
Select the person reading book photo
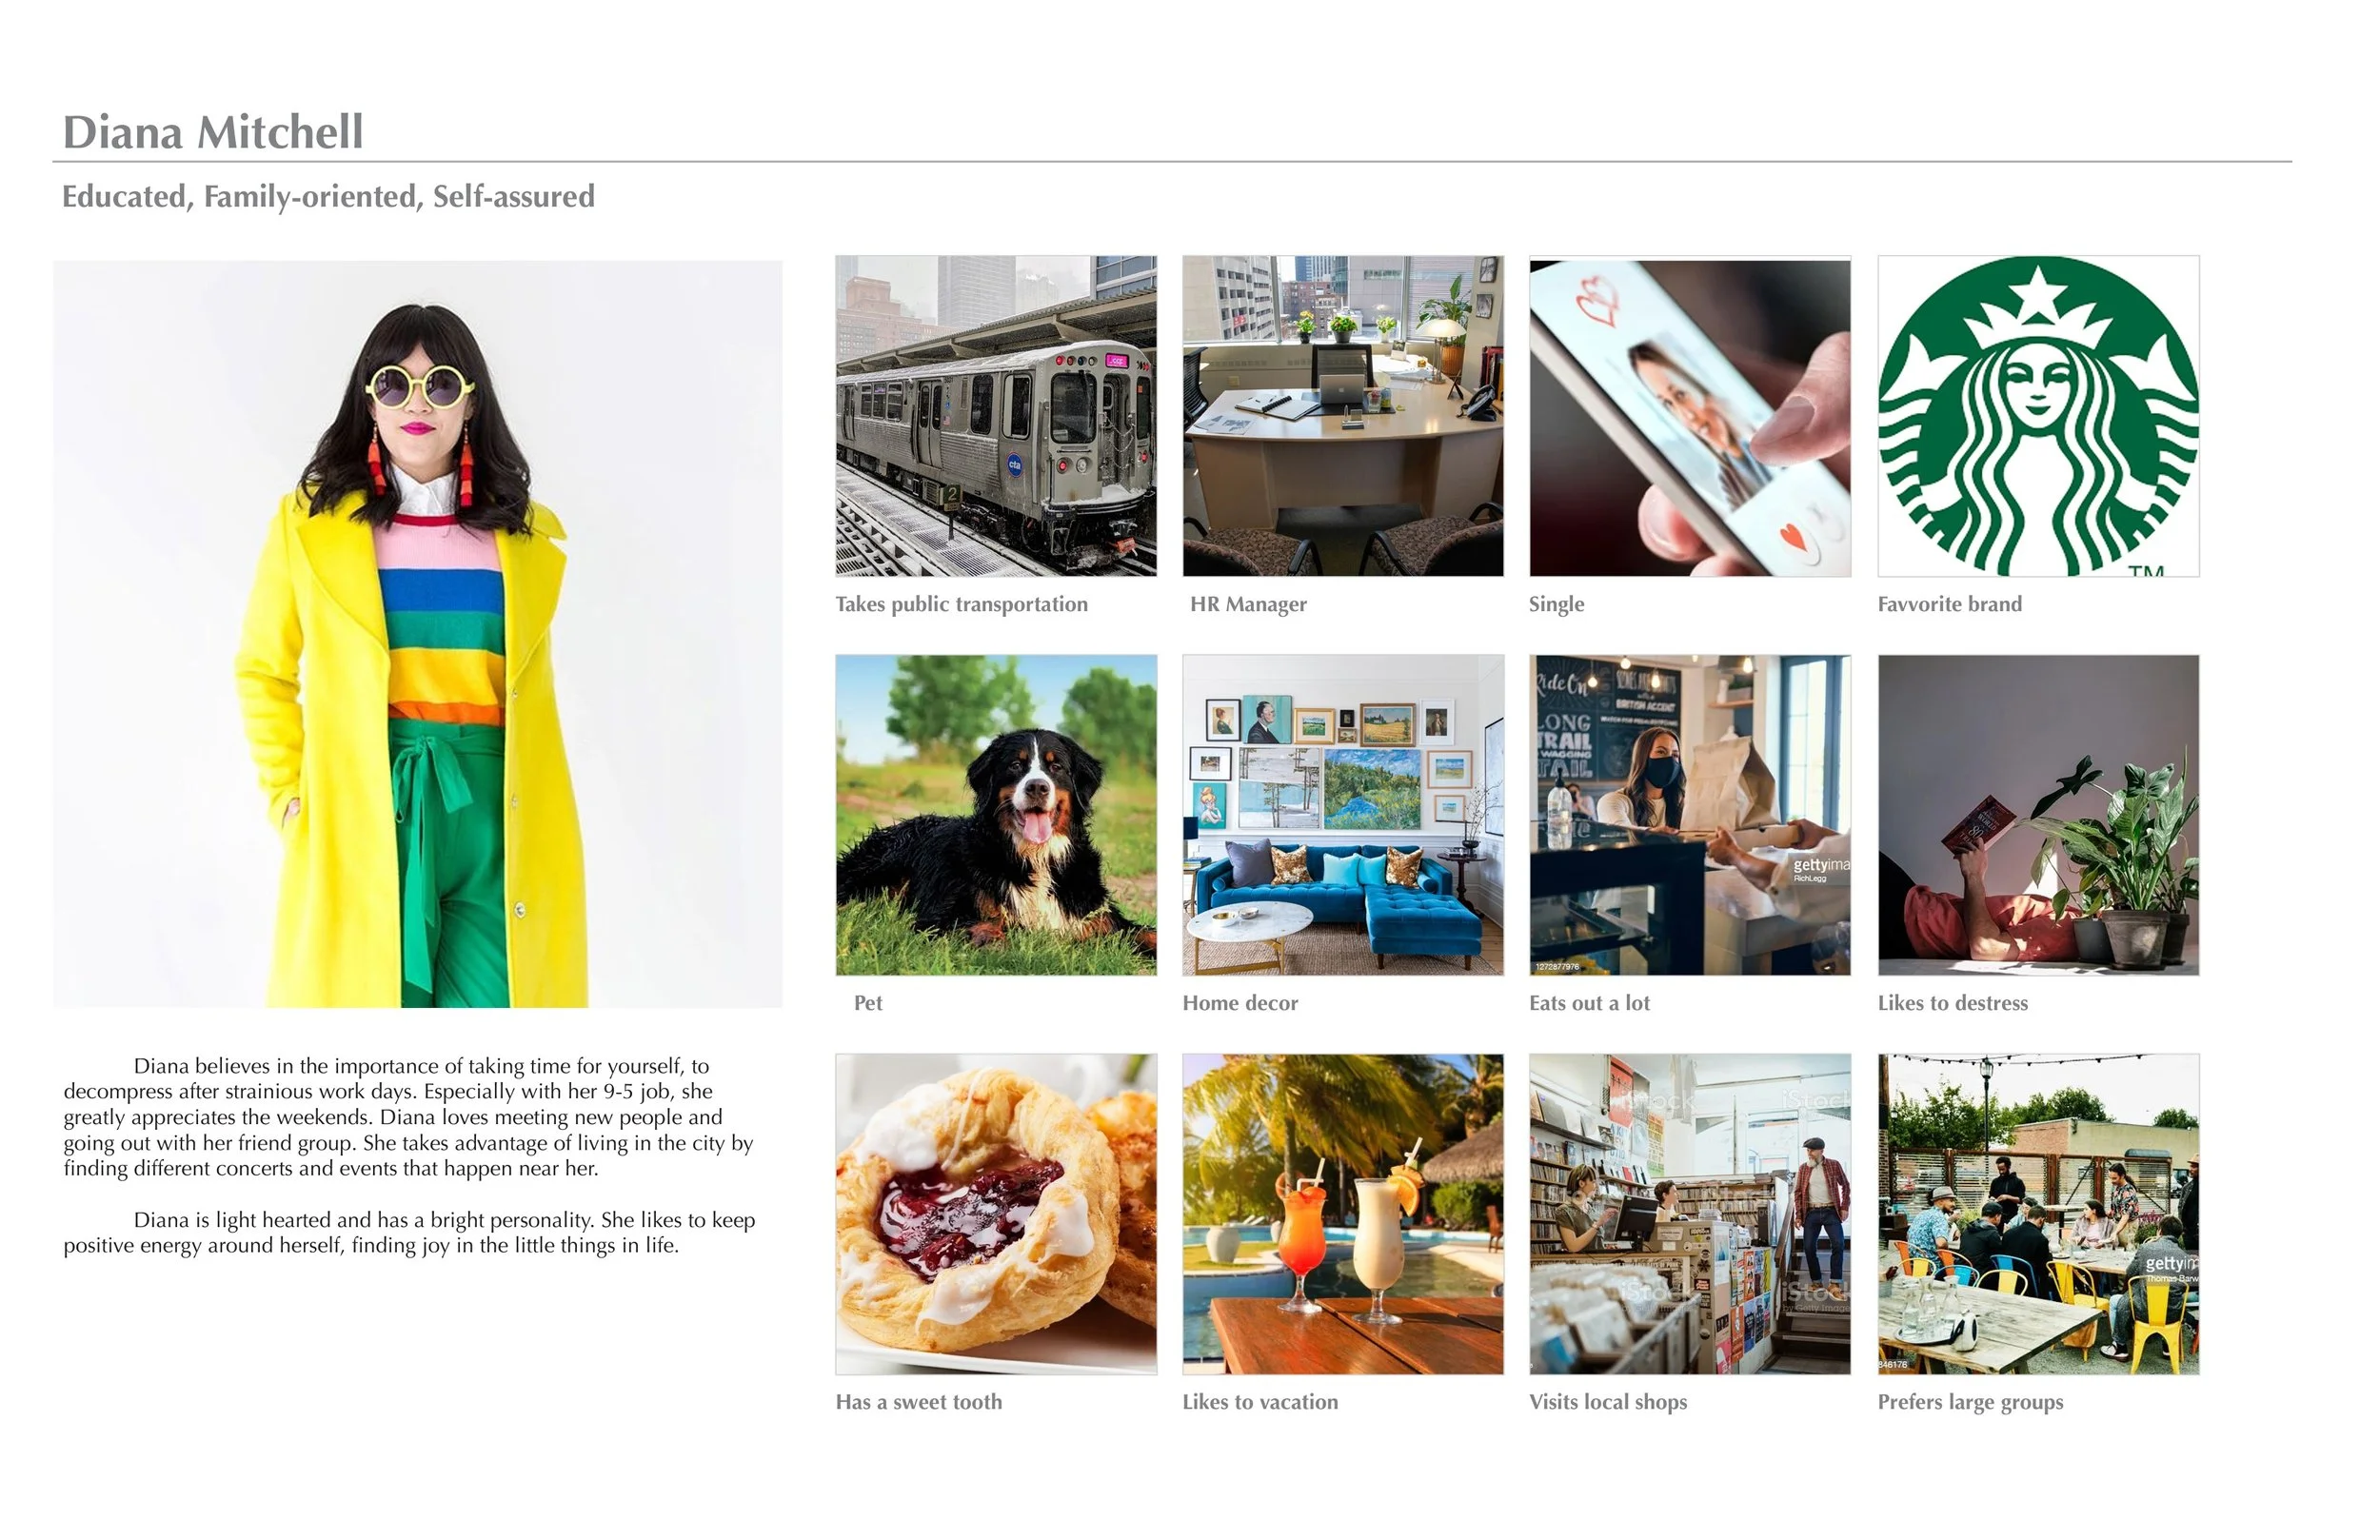pos(2038,815)
